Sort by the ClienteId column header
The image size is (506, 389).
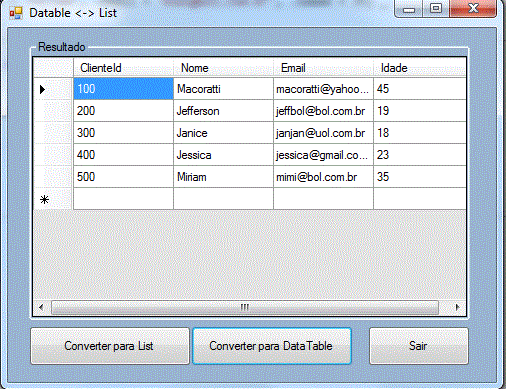(x=123, y=68)
